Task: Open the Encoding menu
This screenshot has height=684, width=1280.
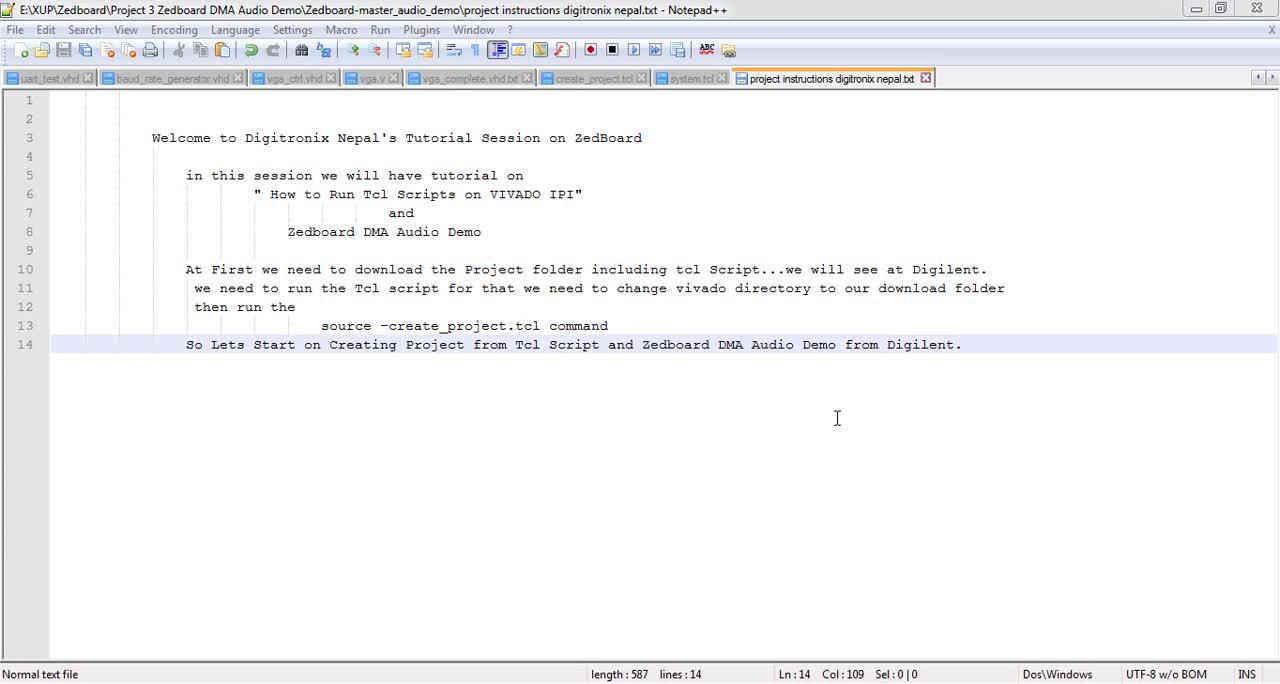Action: 174,30
